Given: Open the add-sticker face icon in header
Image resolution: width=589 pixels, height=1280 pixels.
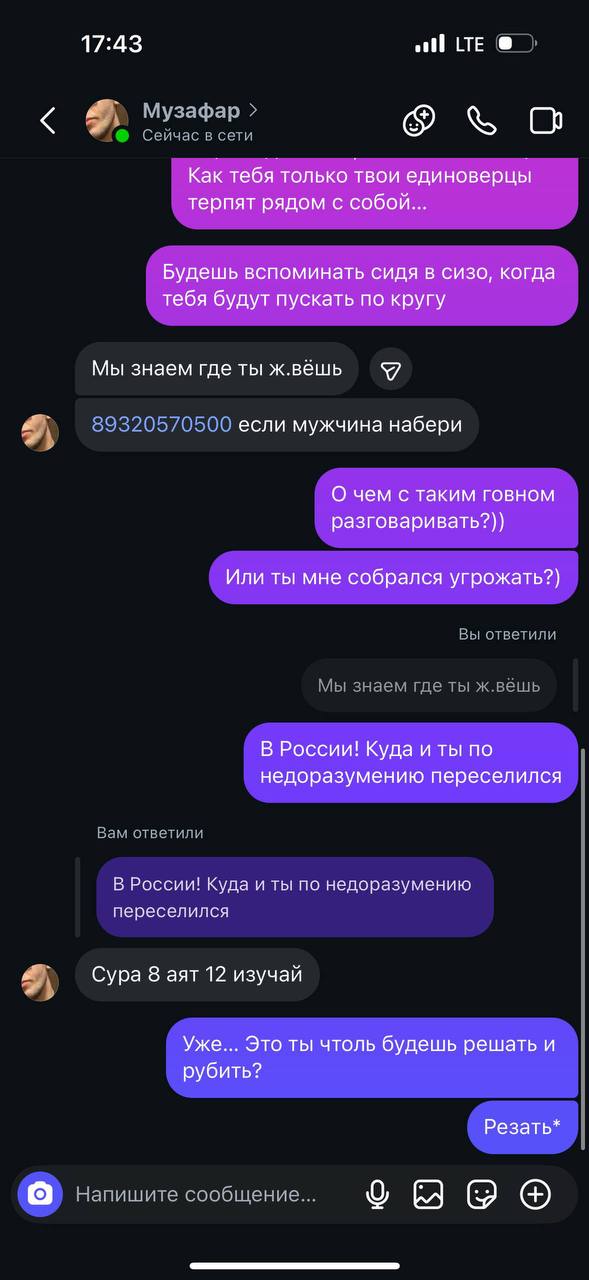Looking at the screenshot, I should pyautogui.click(x=419, y=121).
